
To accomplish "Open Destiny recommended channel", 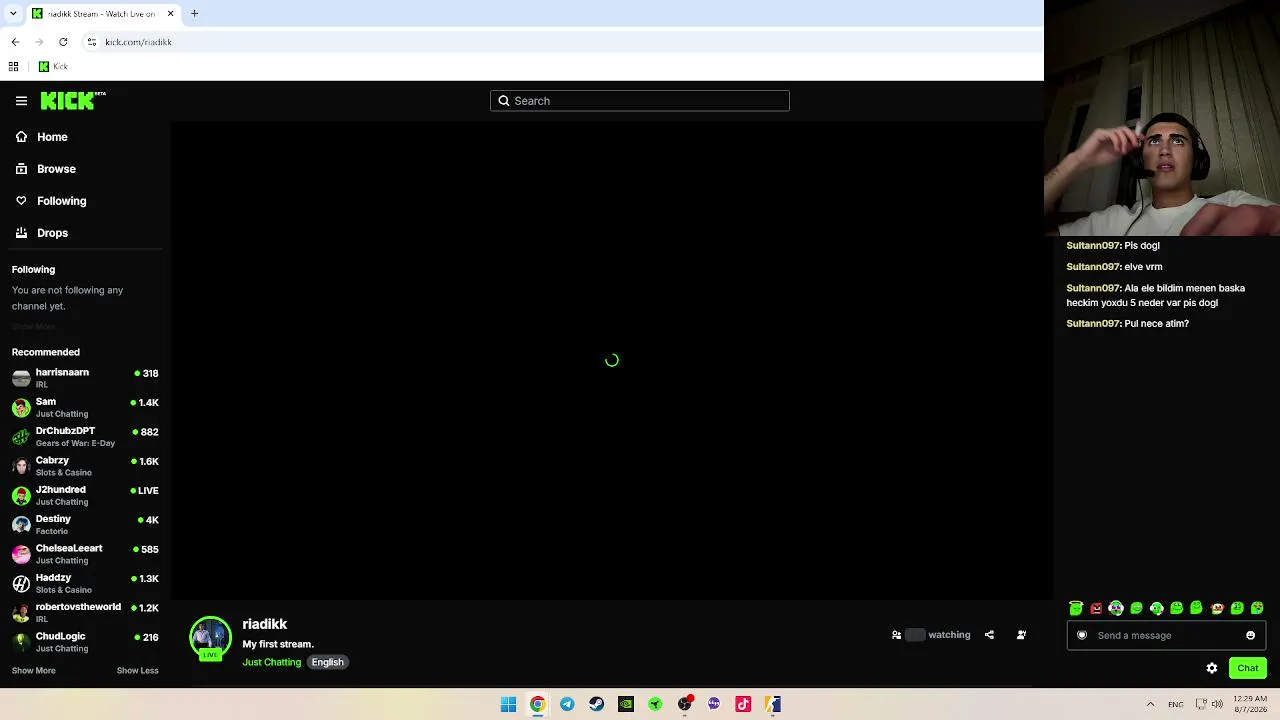I will click(85, 524).
